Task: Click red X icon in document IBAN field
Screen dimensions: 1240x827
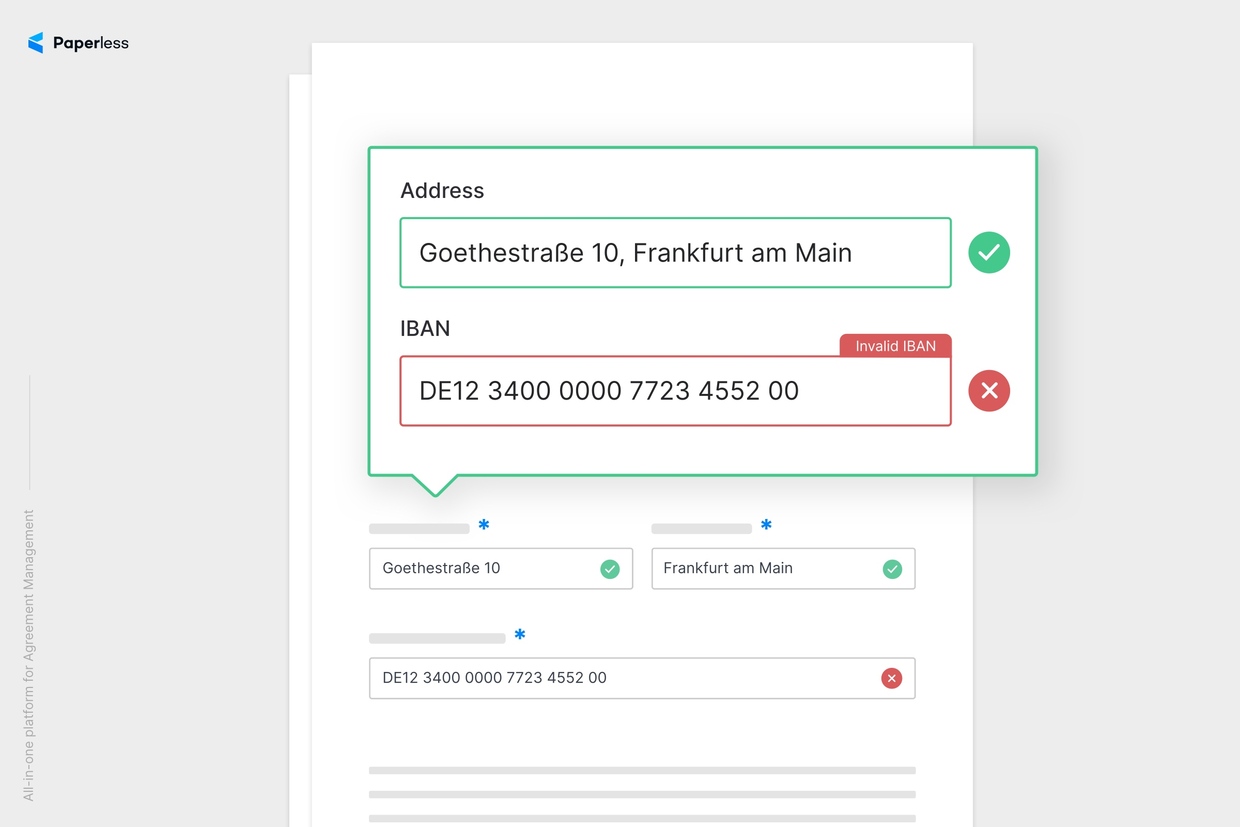Action: [891, 679]
